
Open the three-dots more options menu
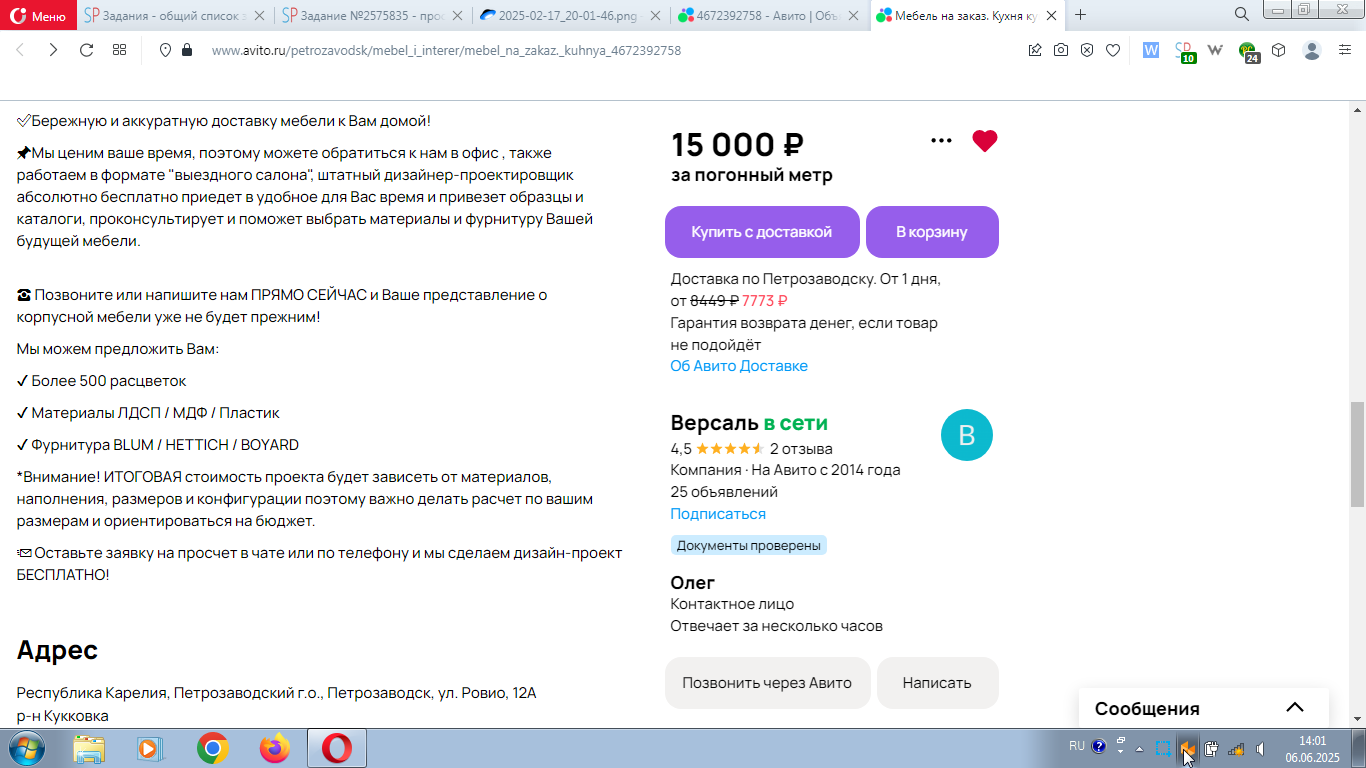[941, 141]
